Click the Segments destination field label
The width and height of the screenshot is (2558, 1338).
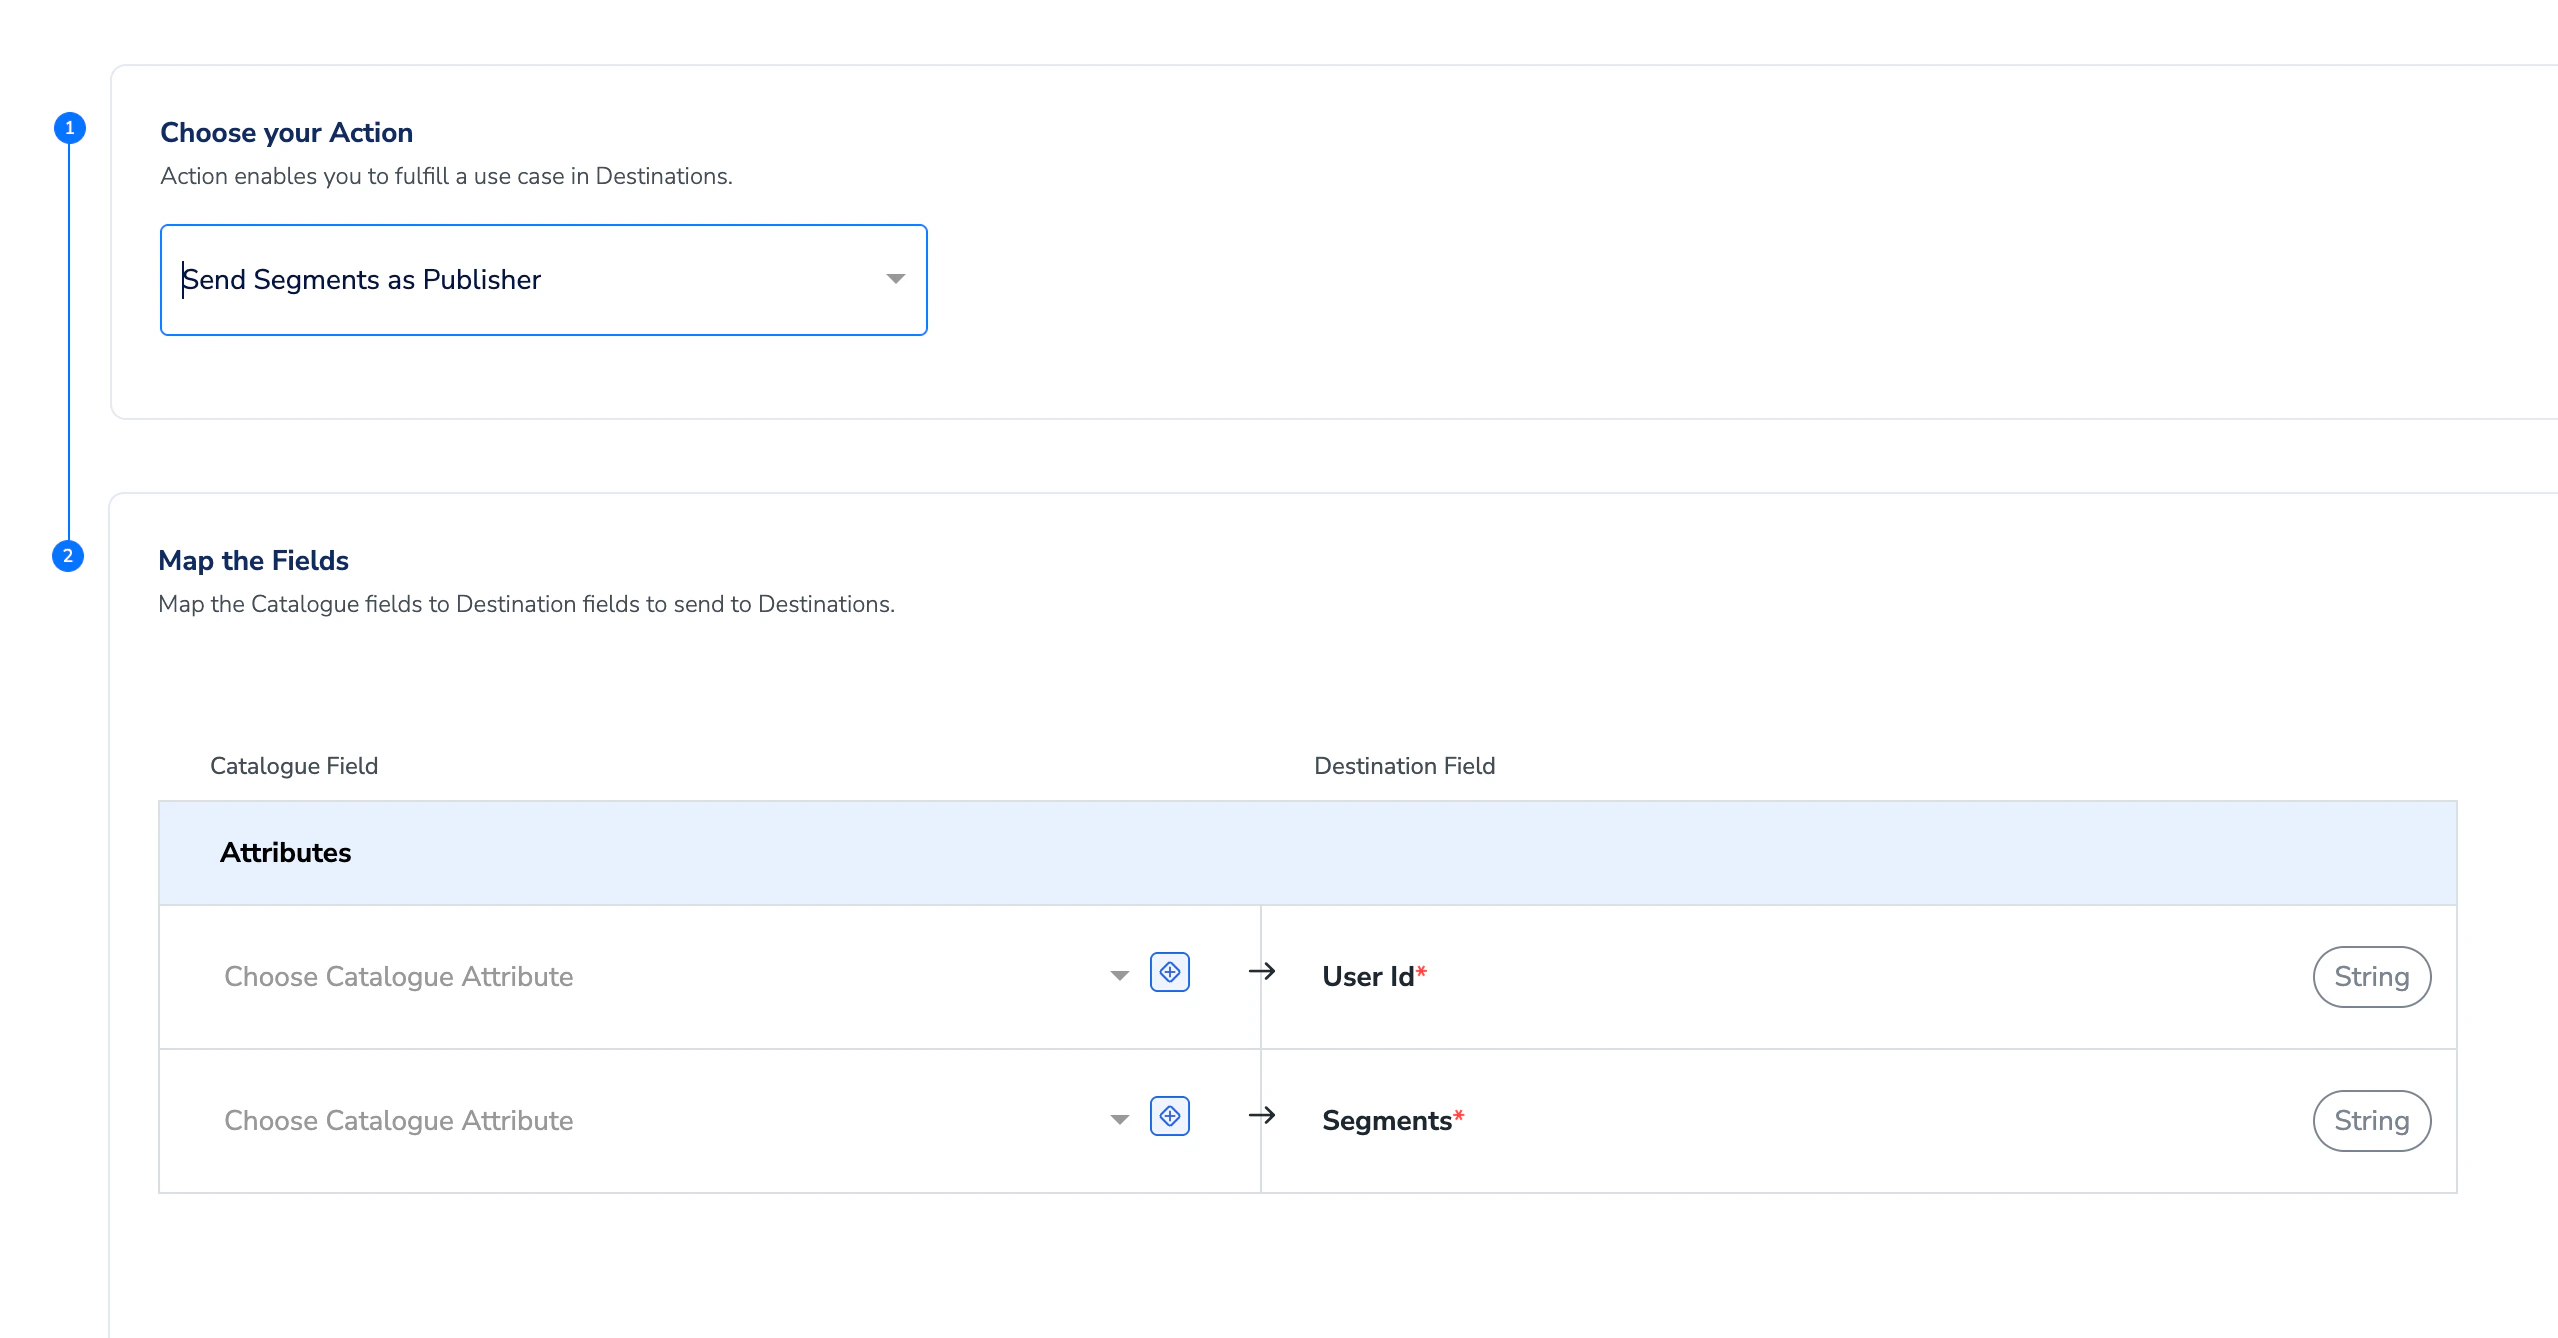[x=1386, y=1121]
